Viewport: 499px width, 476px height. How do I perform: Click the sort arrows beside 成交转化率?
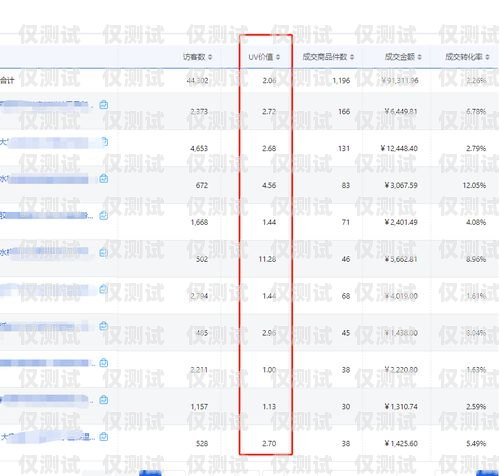coord(487,57)
